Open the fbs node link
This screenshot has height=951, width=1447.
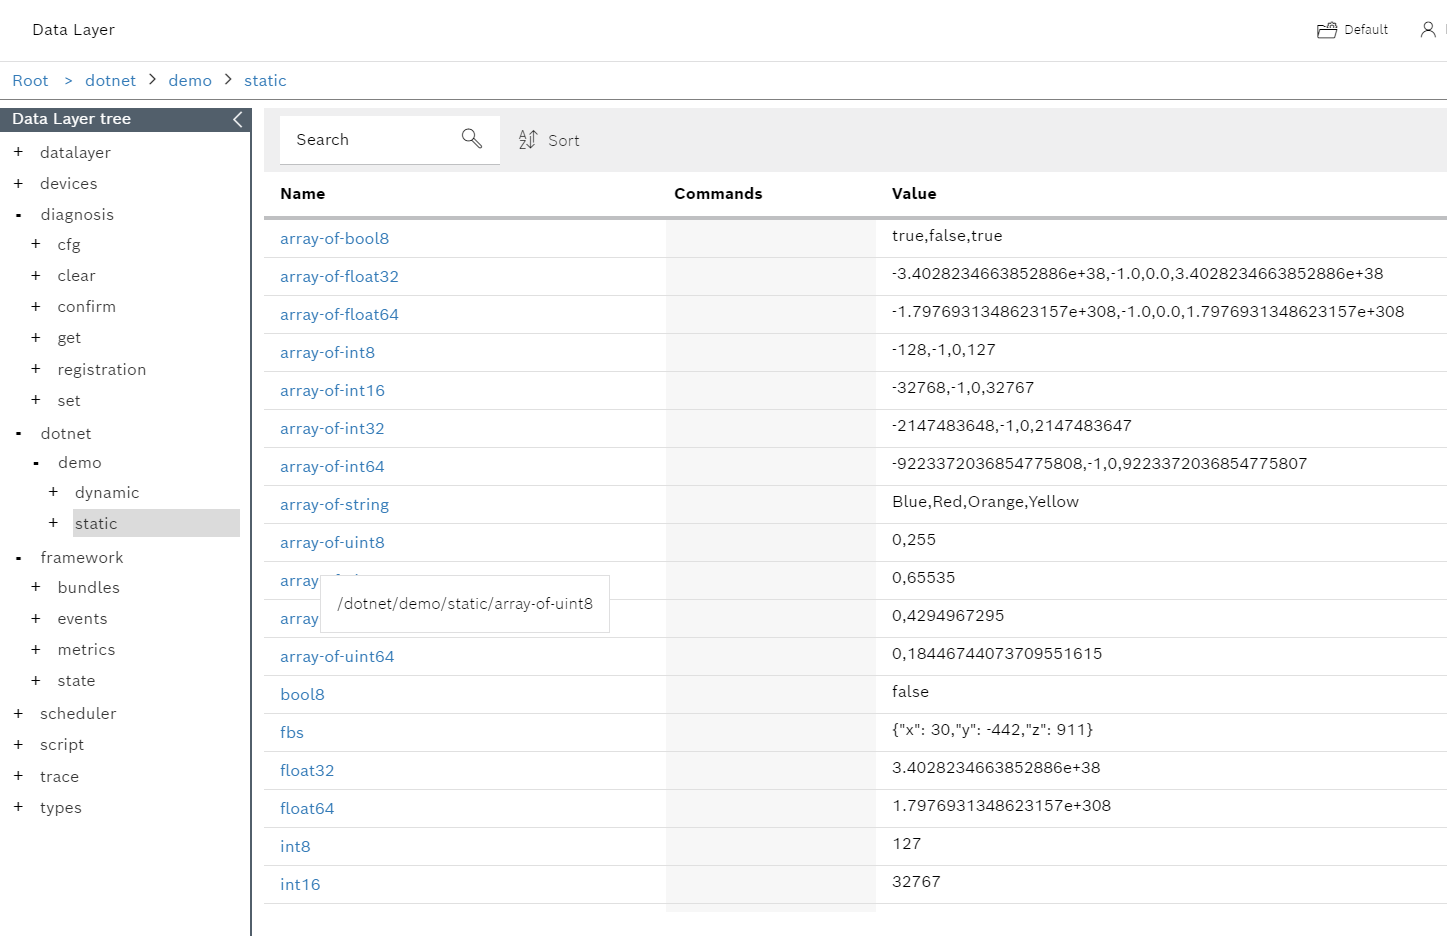pyautogui.click(x=291, y=732)
